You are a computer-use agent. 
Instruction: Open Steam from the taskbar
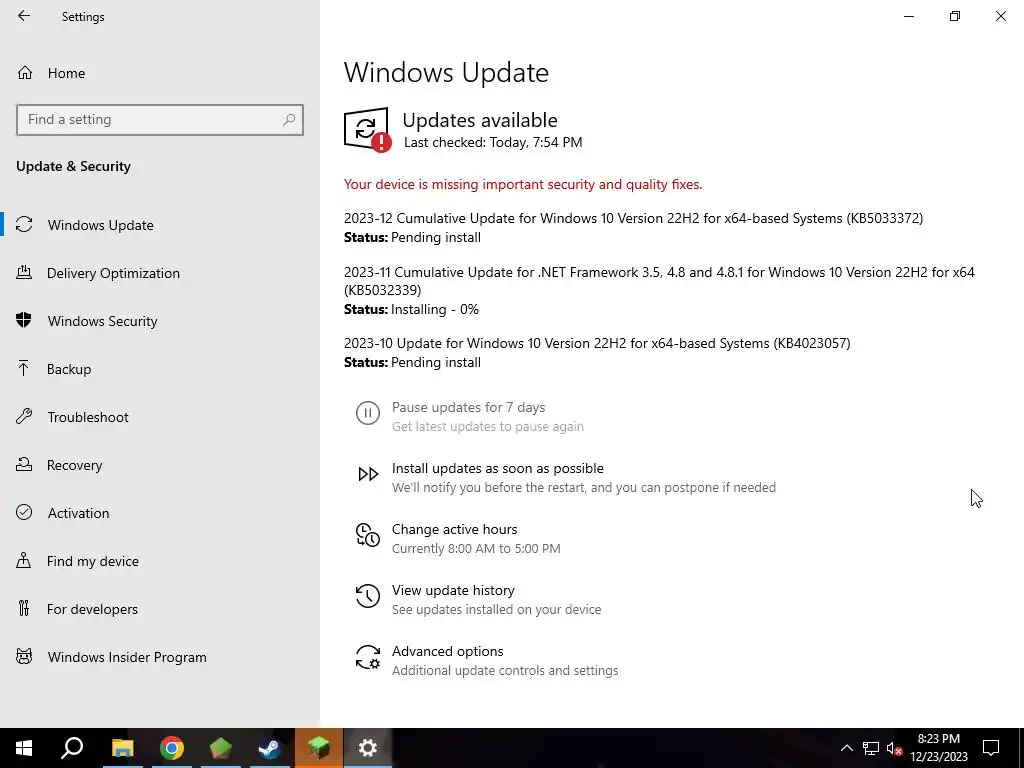click(x=269, y=748)
